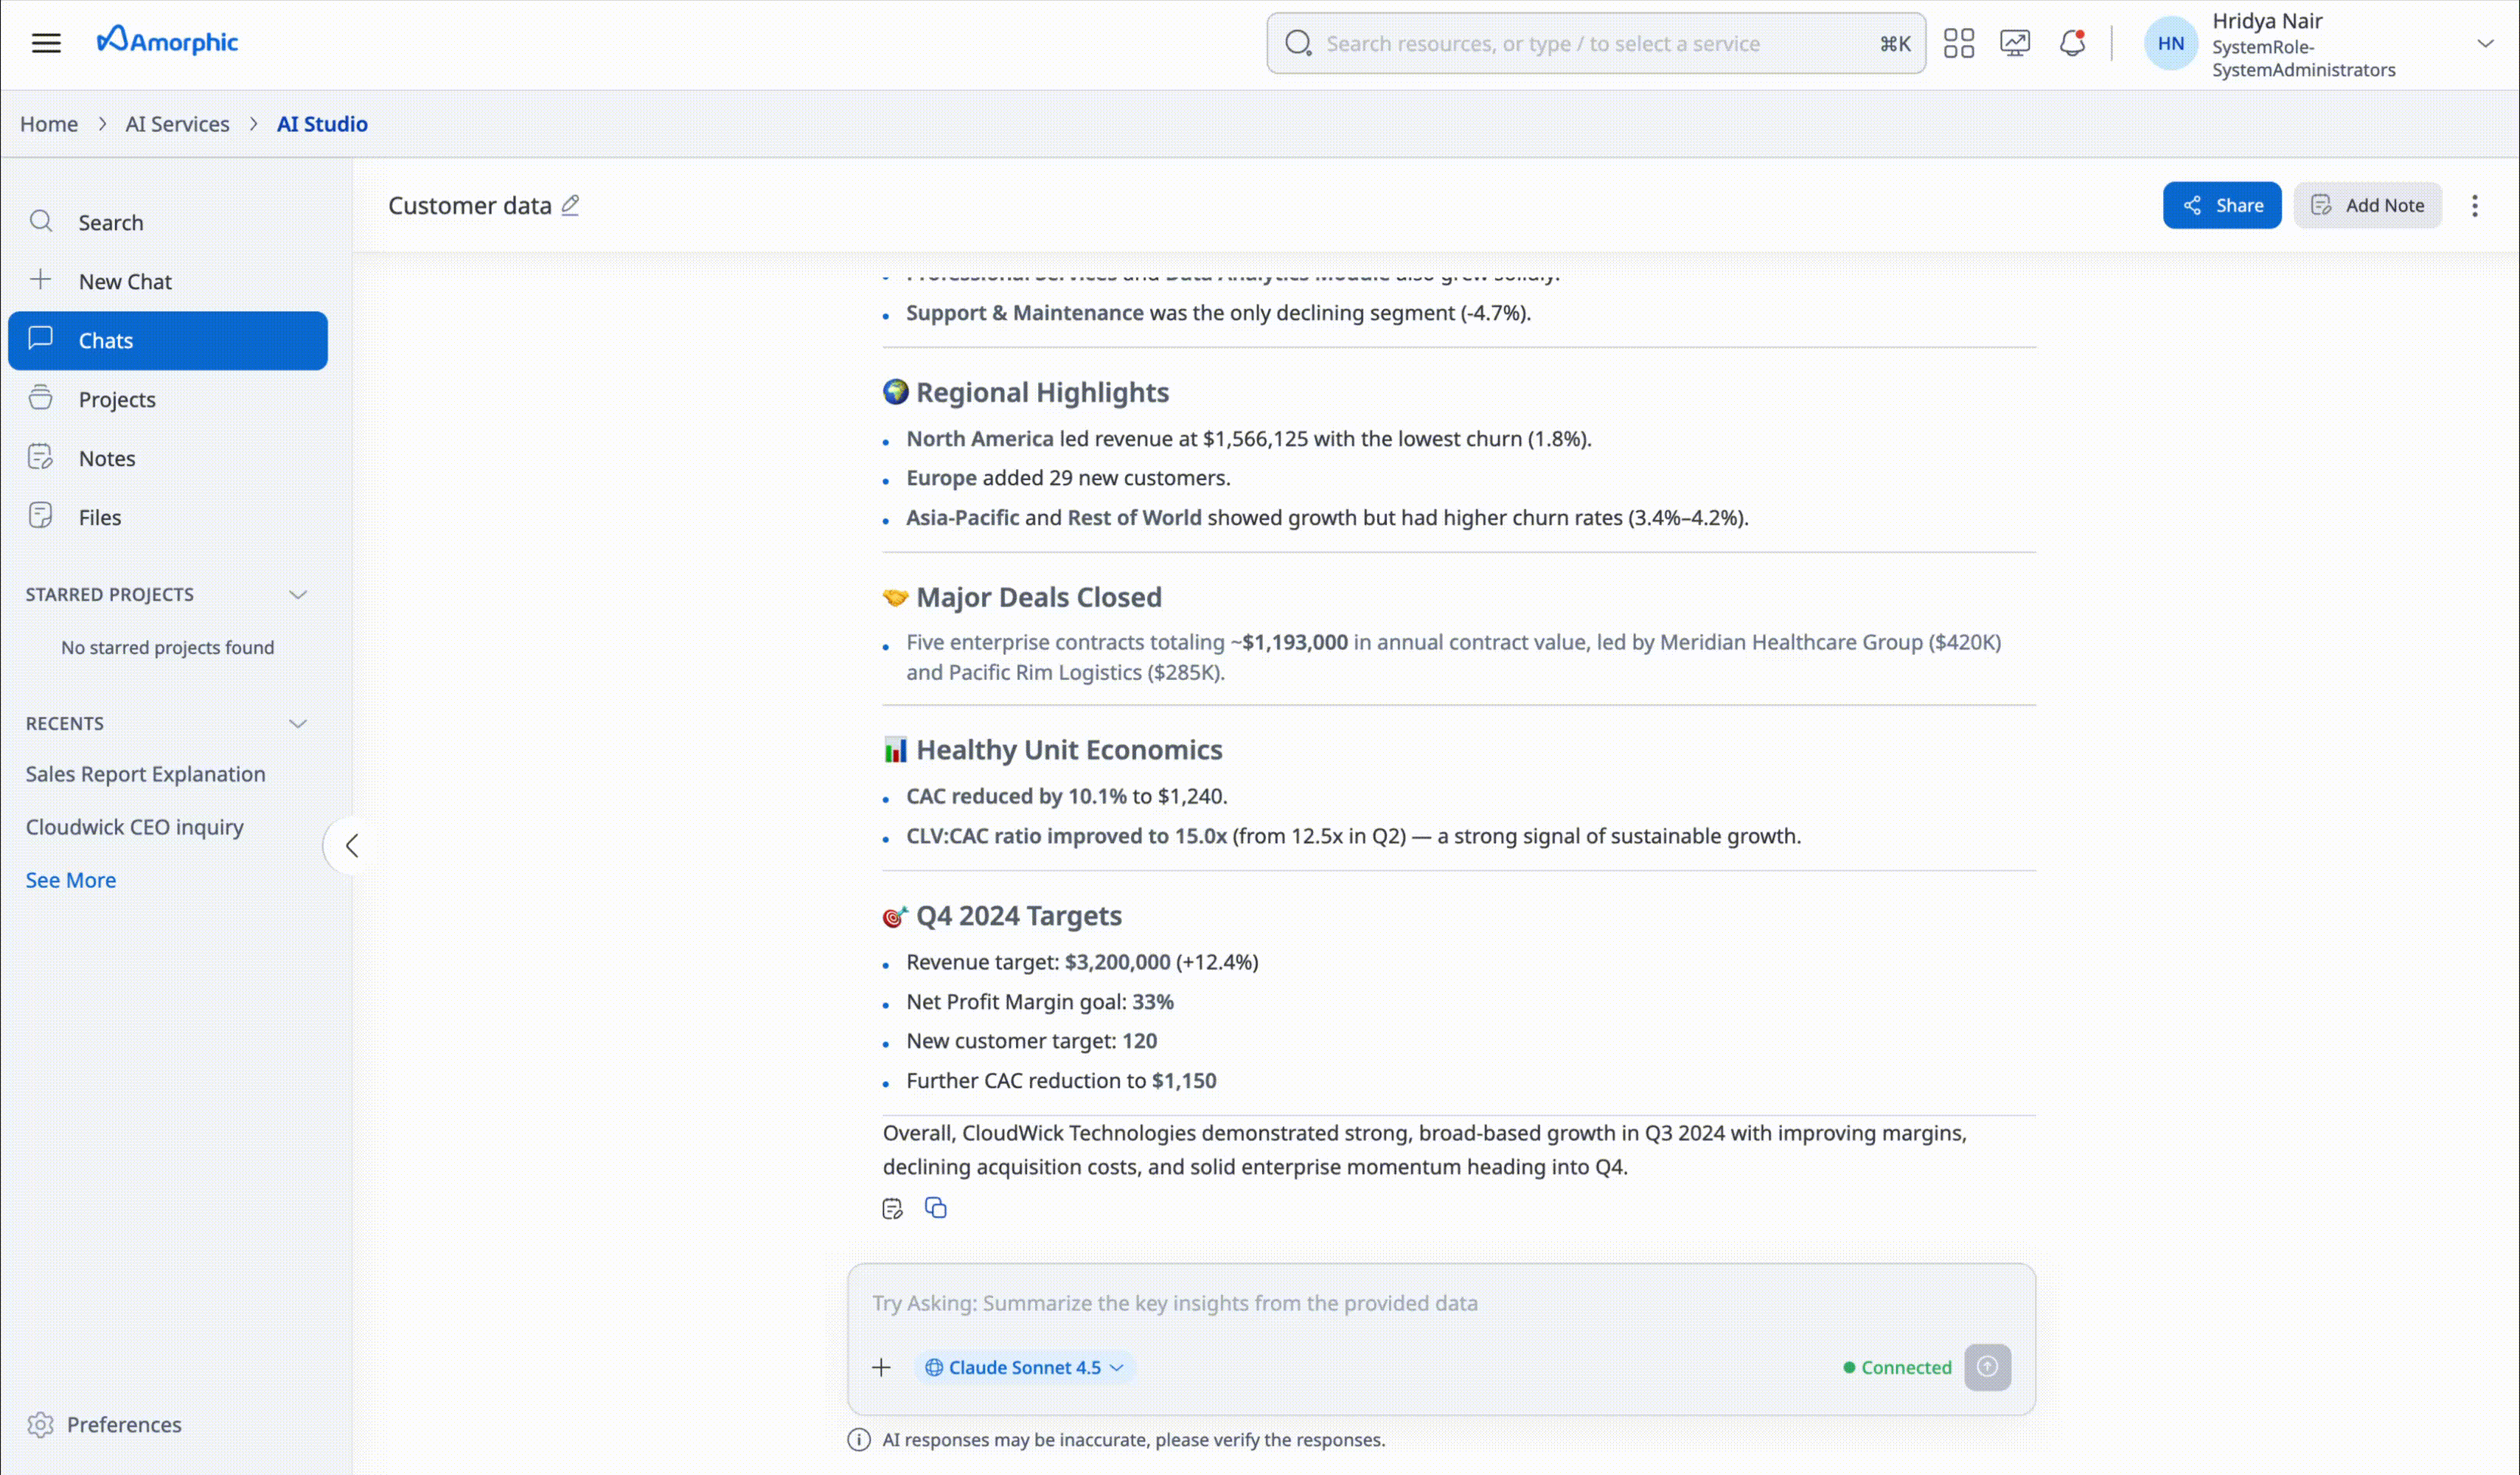The width and height of the screenshot is (2520, 1475).
Task: Click the chat prompt input field
Action: pos(1440,1303)
